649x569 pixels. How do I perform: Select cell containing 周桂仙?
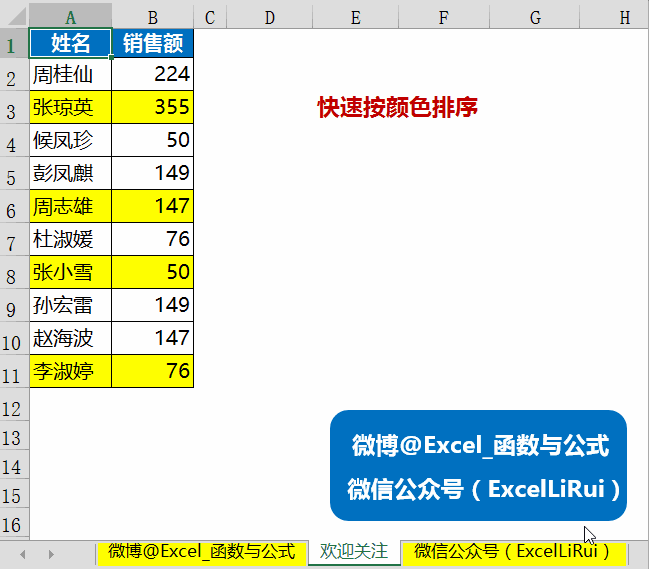70,74
